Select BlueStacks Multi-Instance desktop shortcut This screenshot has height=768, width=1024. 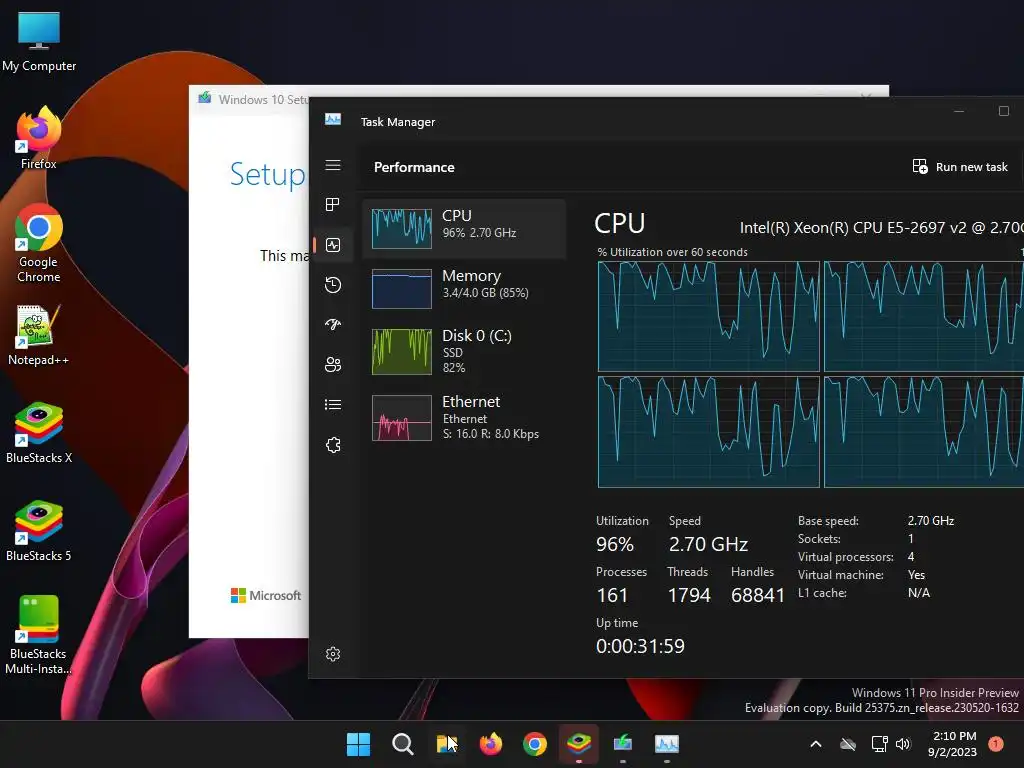point(39,635)
